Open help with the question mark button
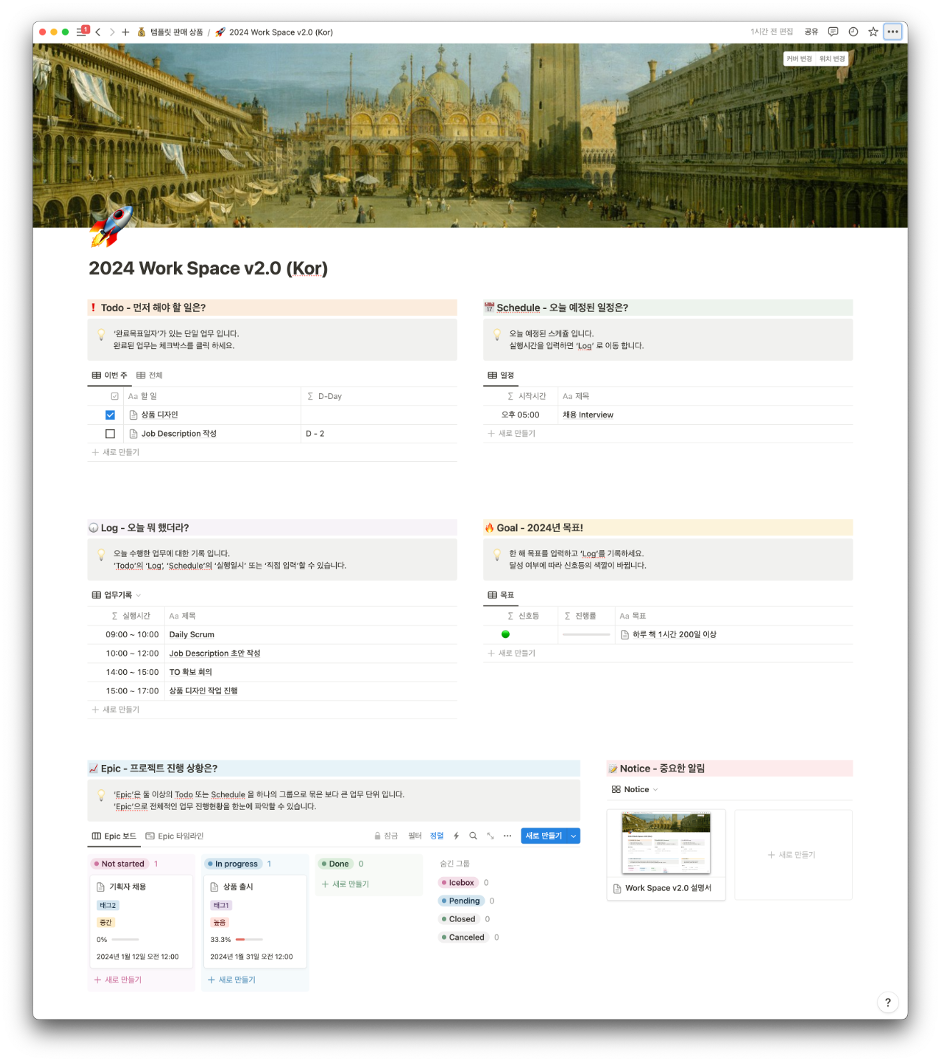 (x=887, y=1002)
